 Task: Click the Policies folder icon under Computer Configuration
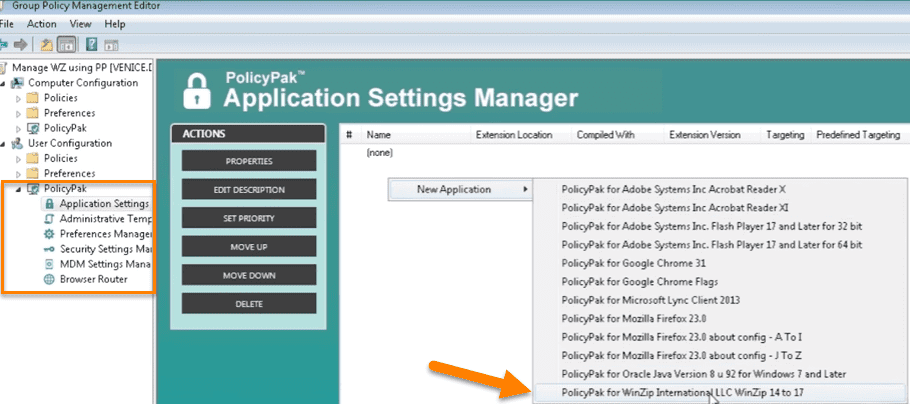tap(33, 98)
